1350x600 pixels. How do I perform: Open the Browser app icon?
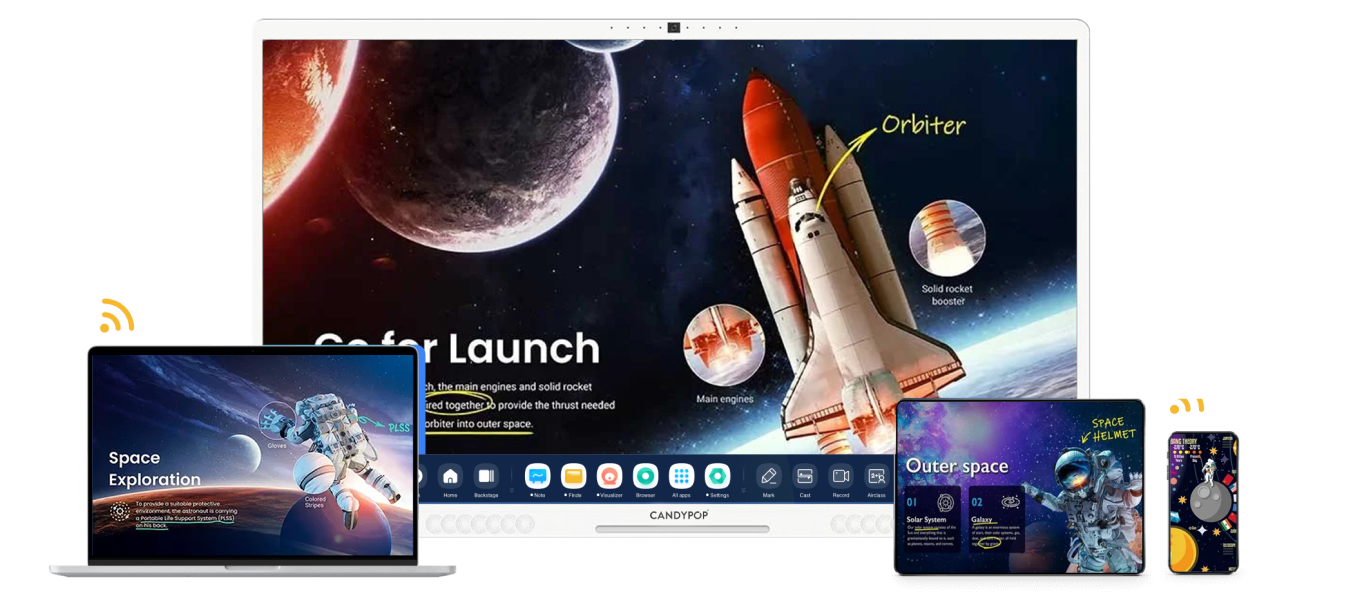[x=645, y=477]
